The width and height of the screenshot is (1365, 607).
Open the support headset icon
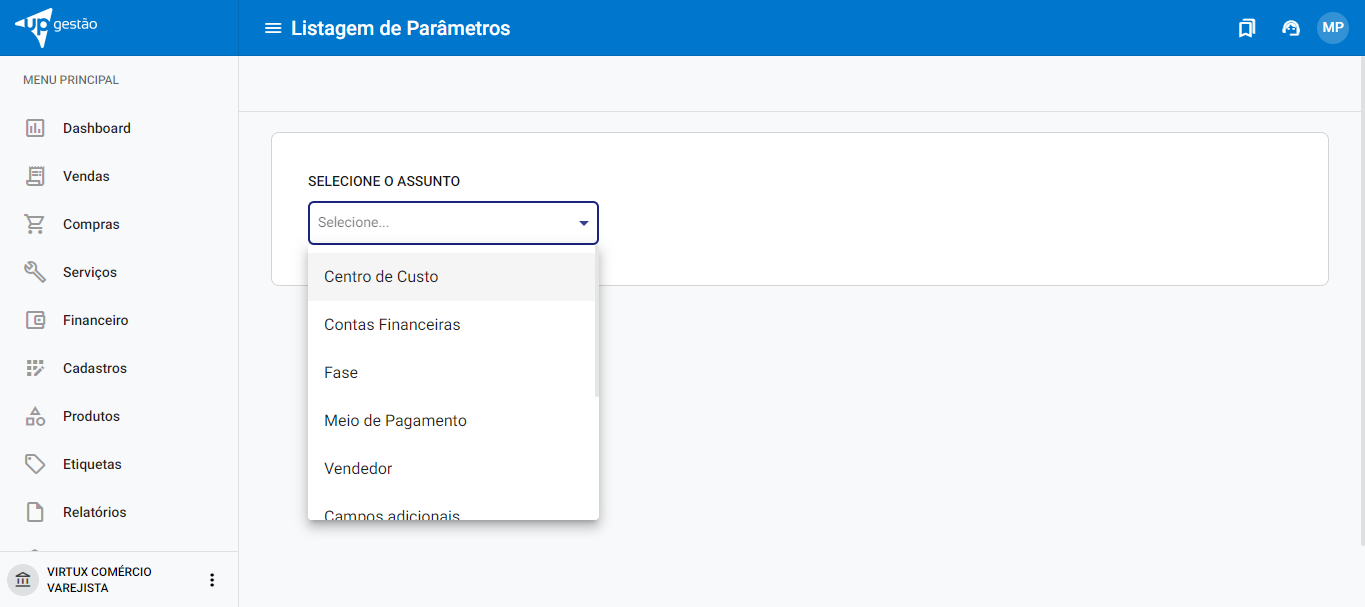coord(1290,28)
